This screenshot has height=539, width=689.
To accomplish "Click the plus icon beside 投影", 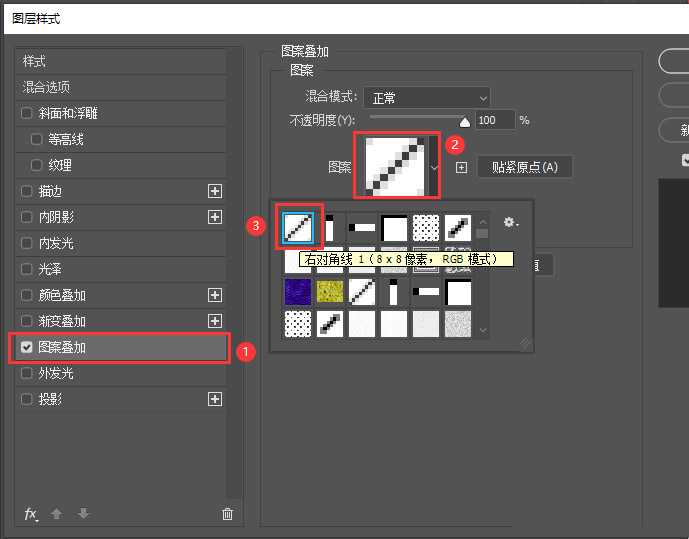I will click(214, 399).
